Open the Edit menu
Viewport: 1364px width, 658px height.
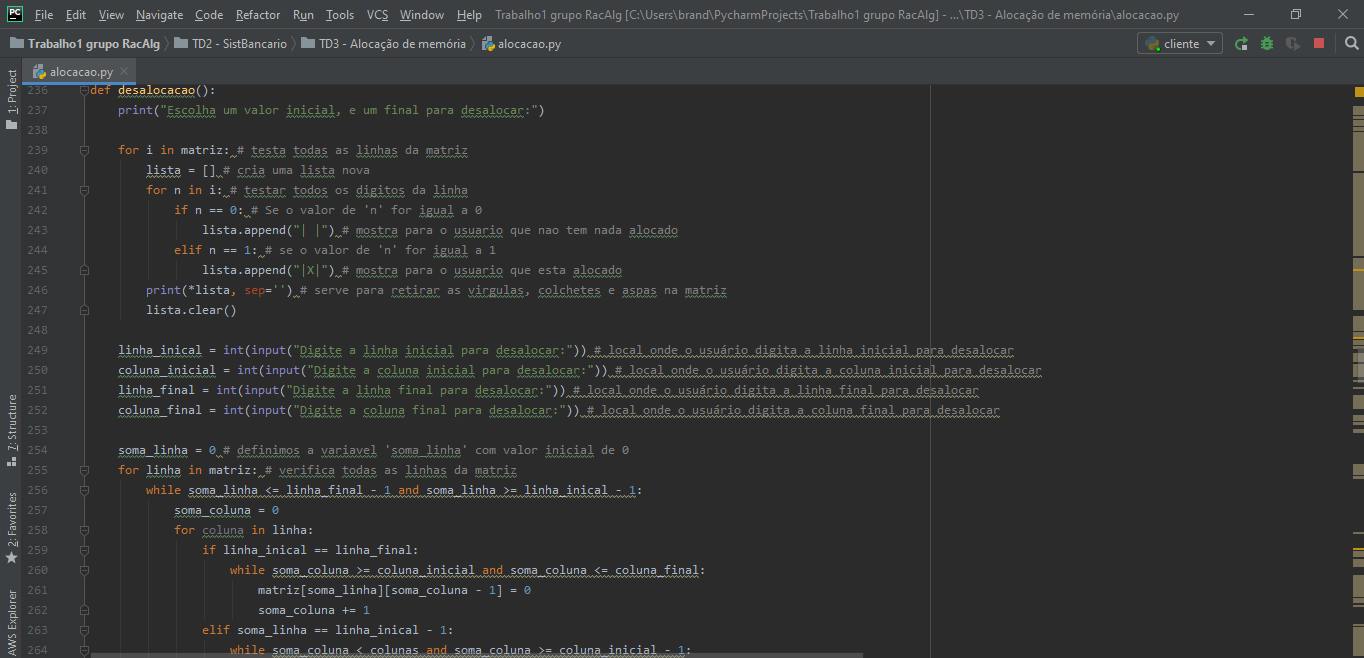point(76,15)
